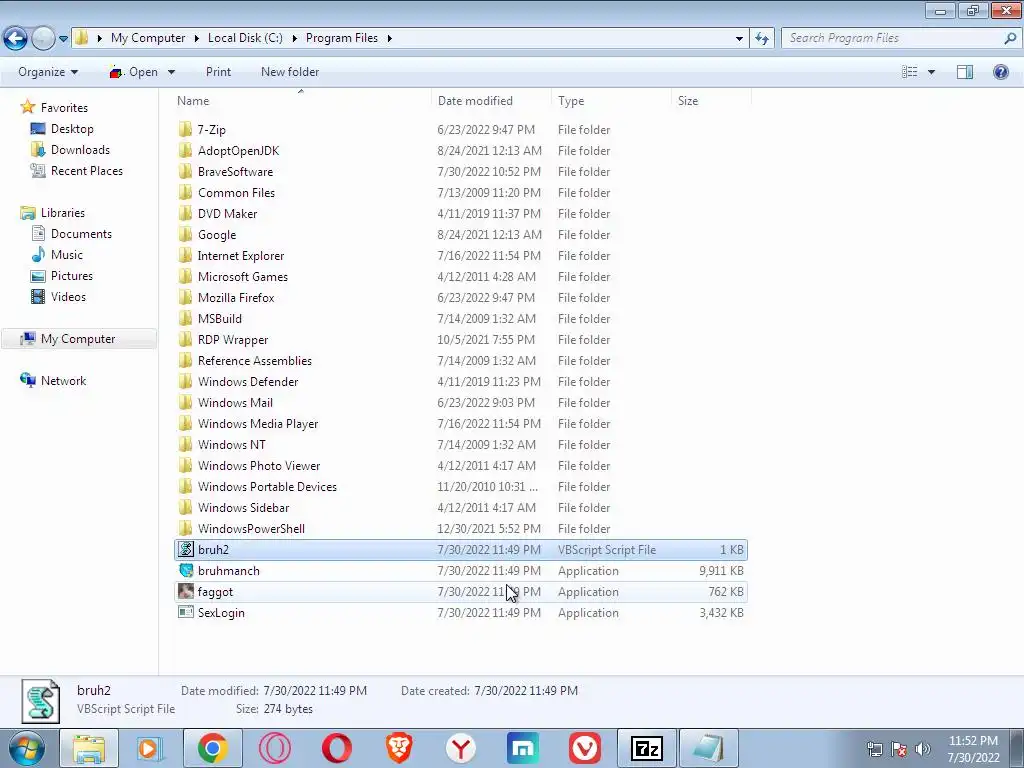Open Downloads in Favorites
This screenshot has height=768, width=1024.
(x=80, y=150)
